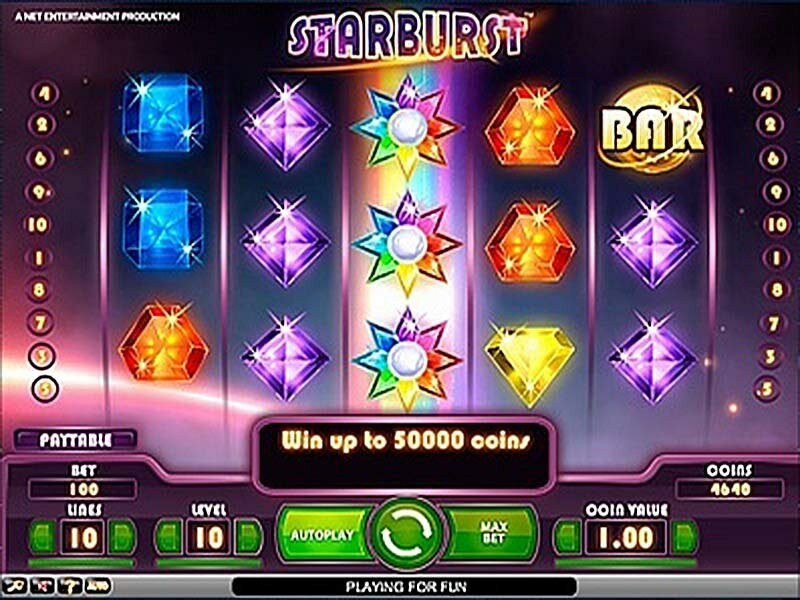Click the yellow diamond gem symbol

pos(529,361)
